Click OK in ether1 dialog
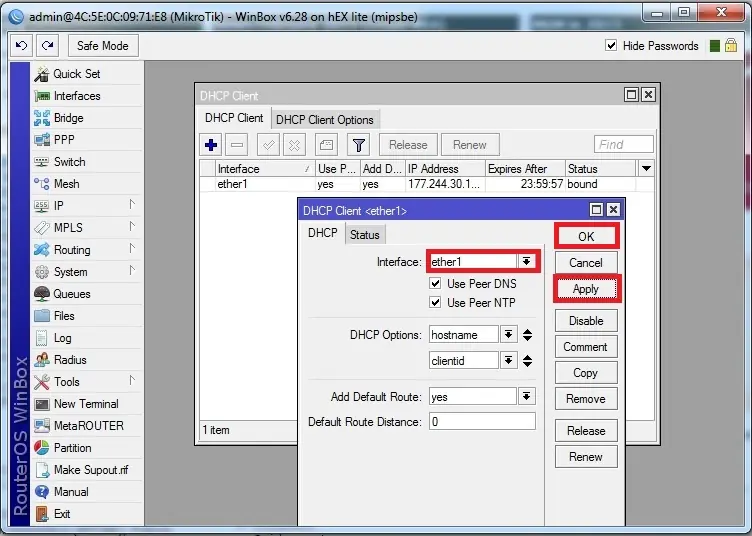Screen dimensions: 752x536 [586, 236]
